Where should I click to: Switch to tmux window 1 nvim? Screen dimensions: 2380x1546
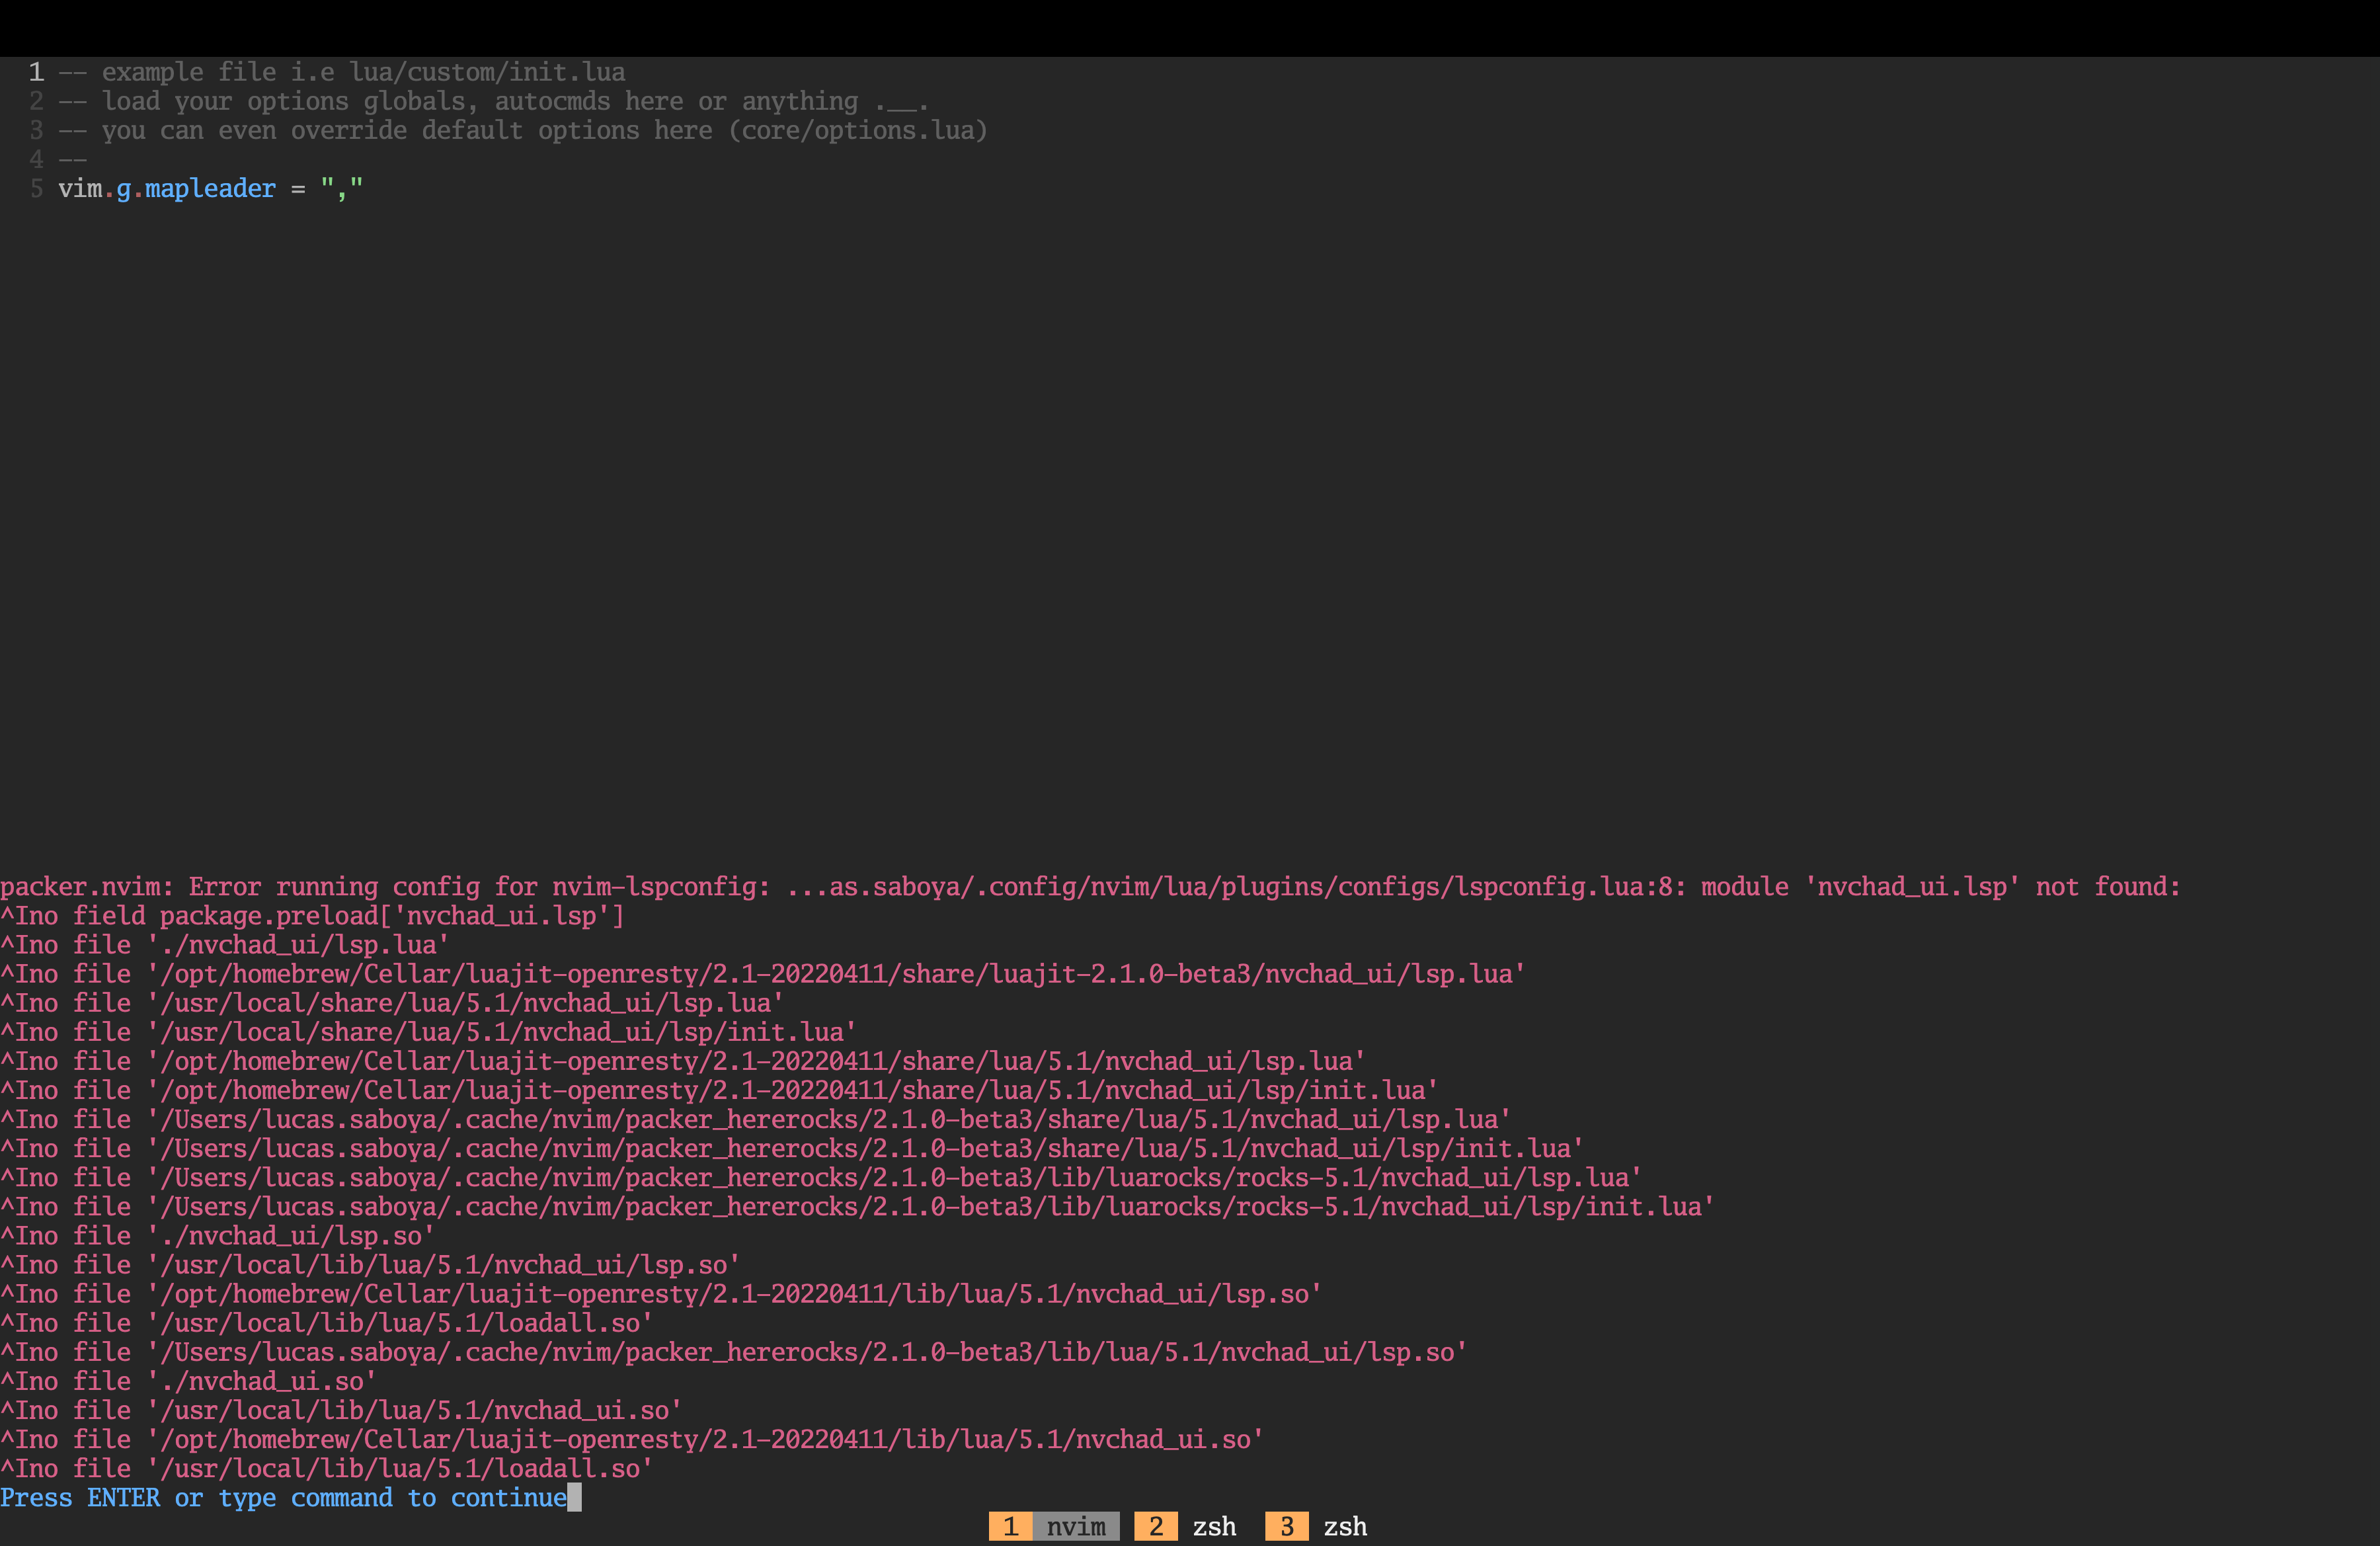click(x=1053, y=1527)
